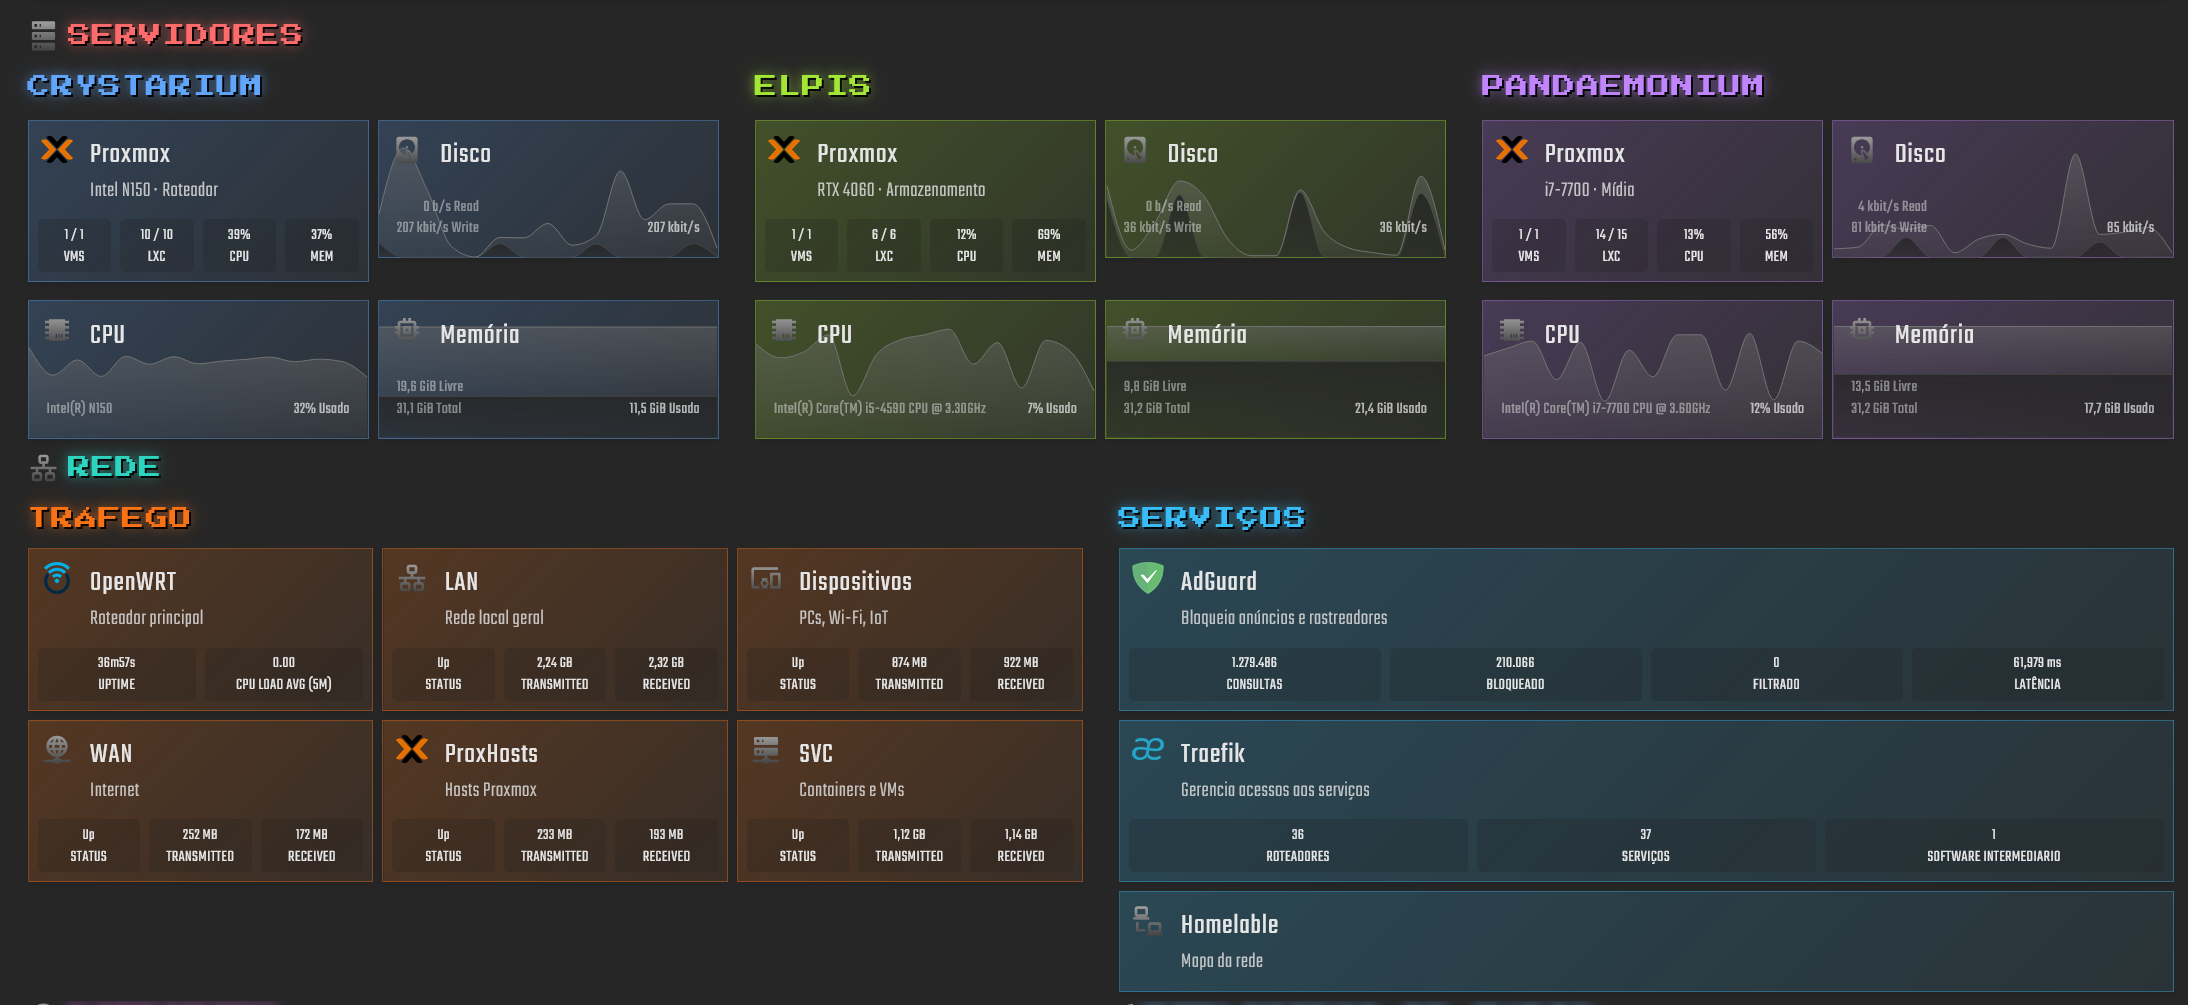The width and height of the screenshot is (2188, 1005).
Task: Click the SVC server icon
Action: (766, 749)
